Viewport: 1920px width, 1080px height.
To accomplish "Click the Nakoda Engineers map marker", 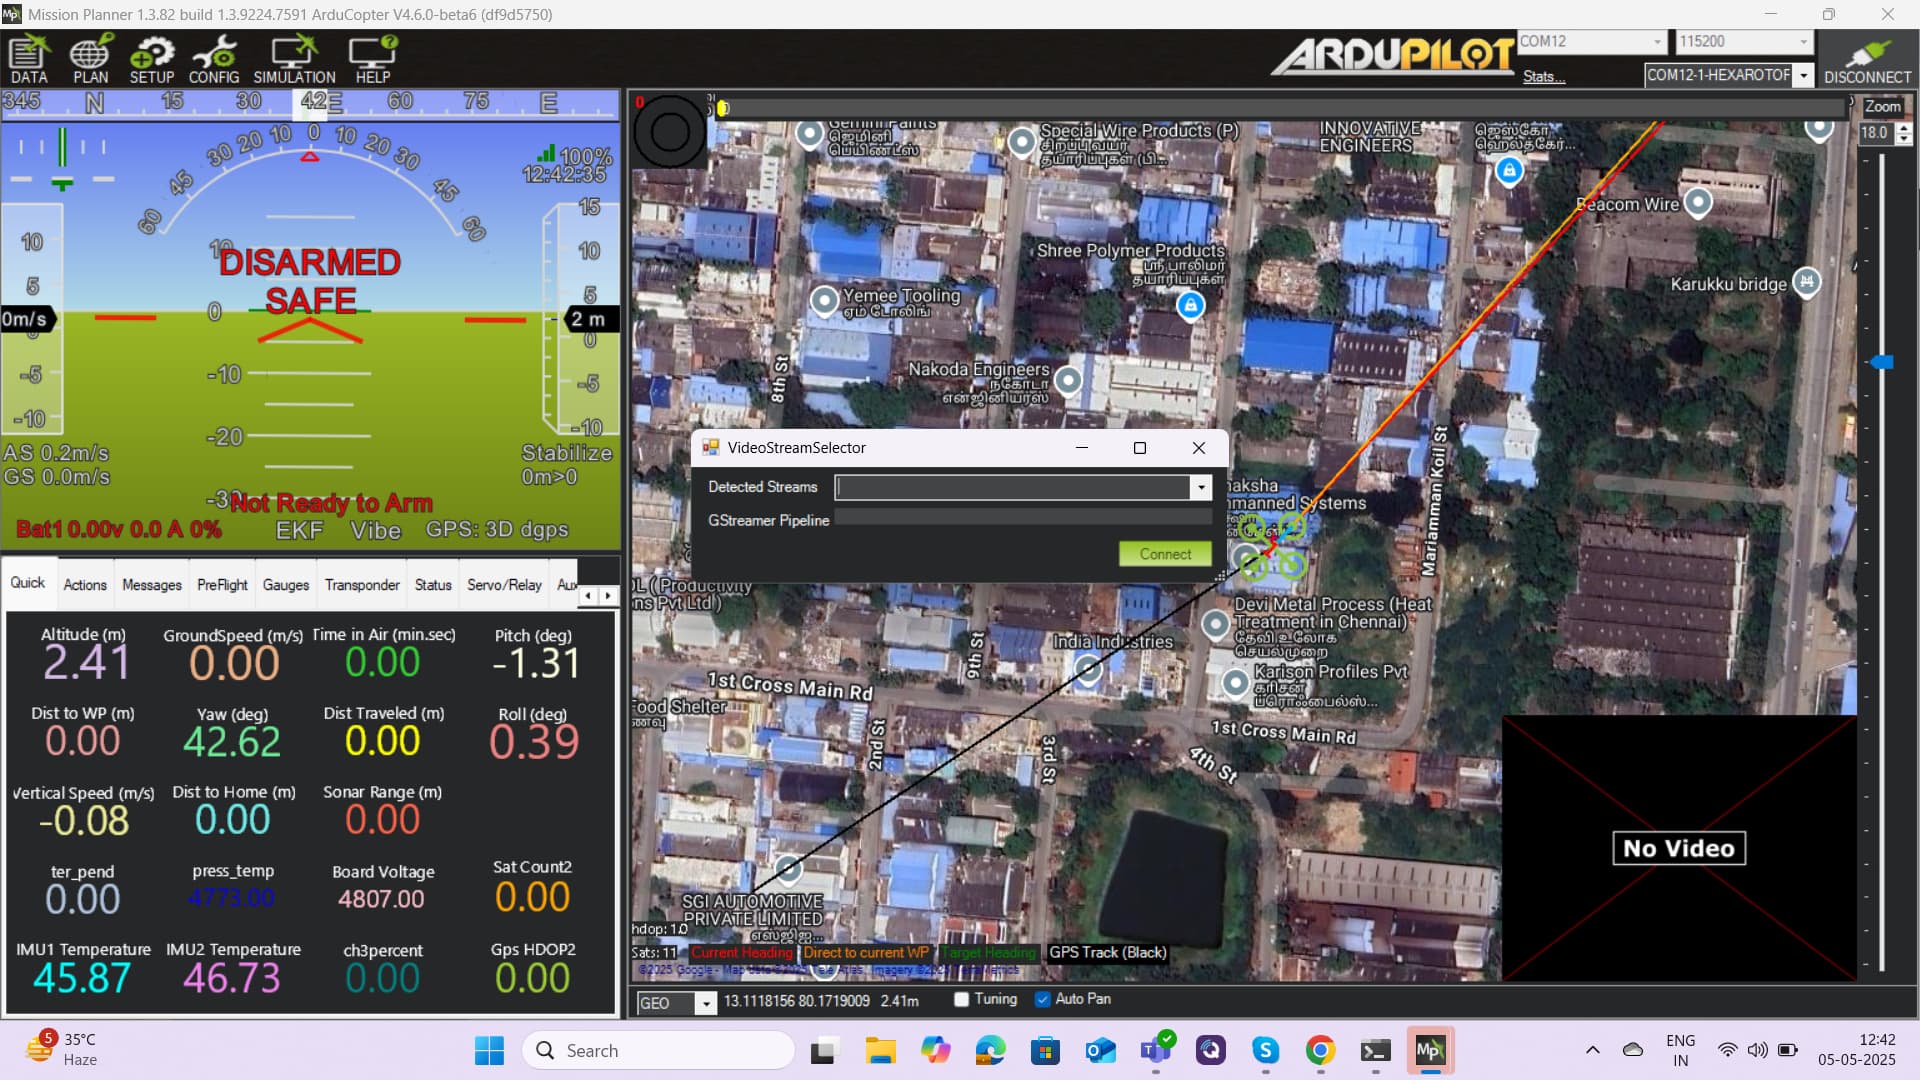I will tap(1068, 380).
